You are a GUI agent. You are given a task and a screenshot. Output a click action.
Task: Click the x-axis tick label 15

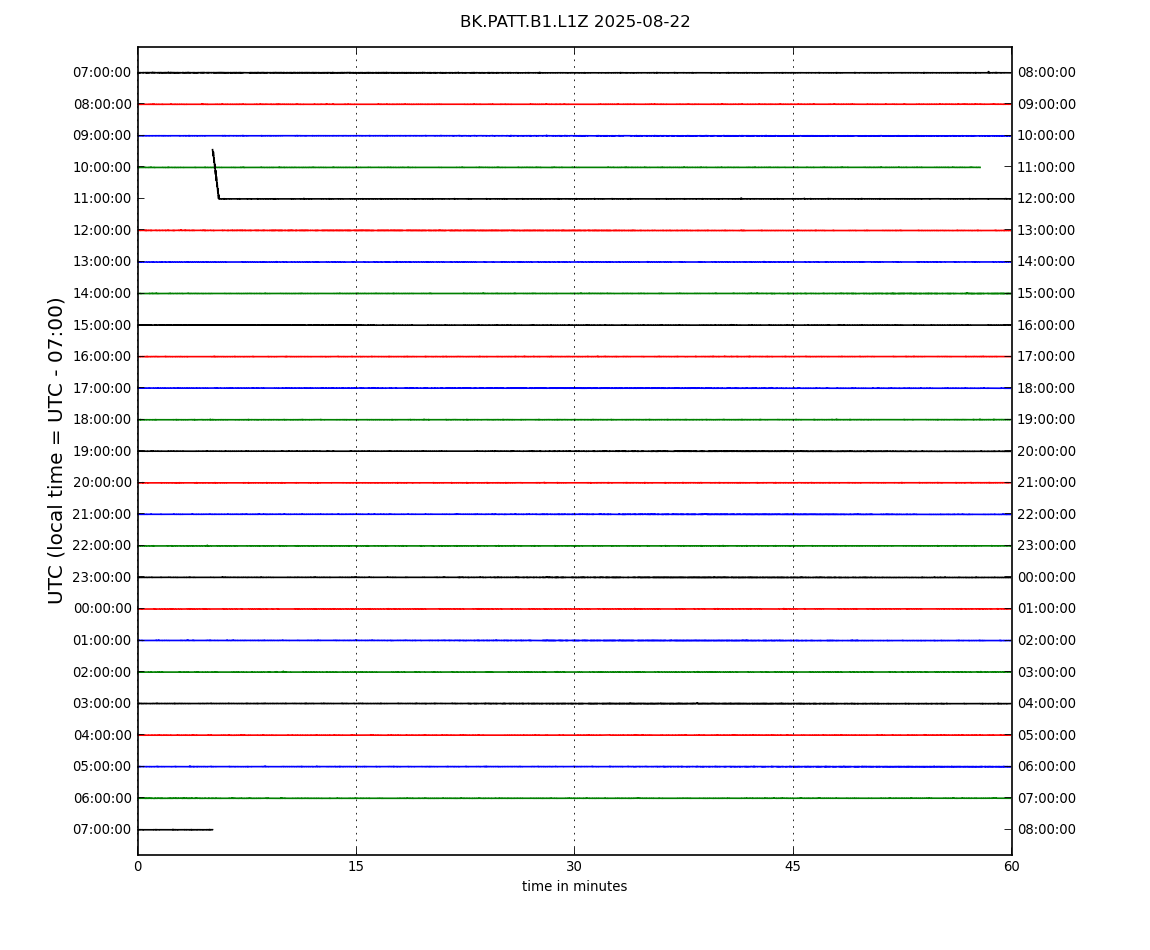[356, 866]
